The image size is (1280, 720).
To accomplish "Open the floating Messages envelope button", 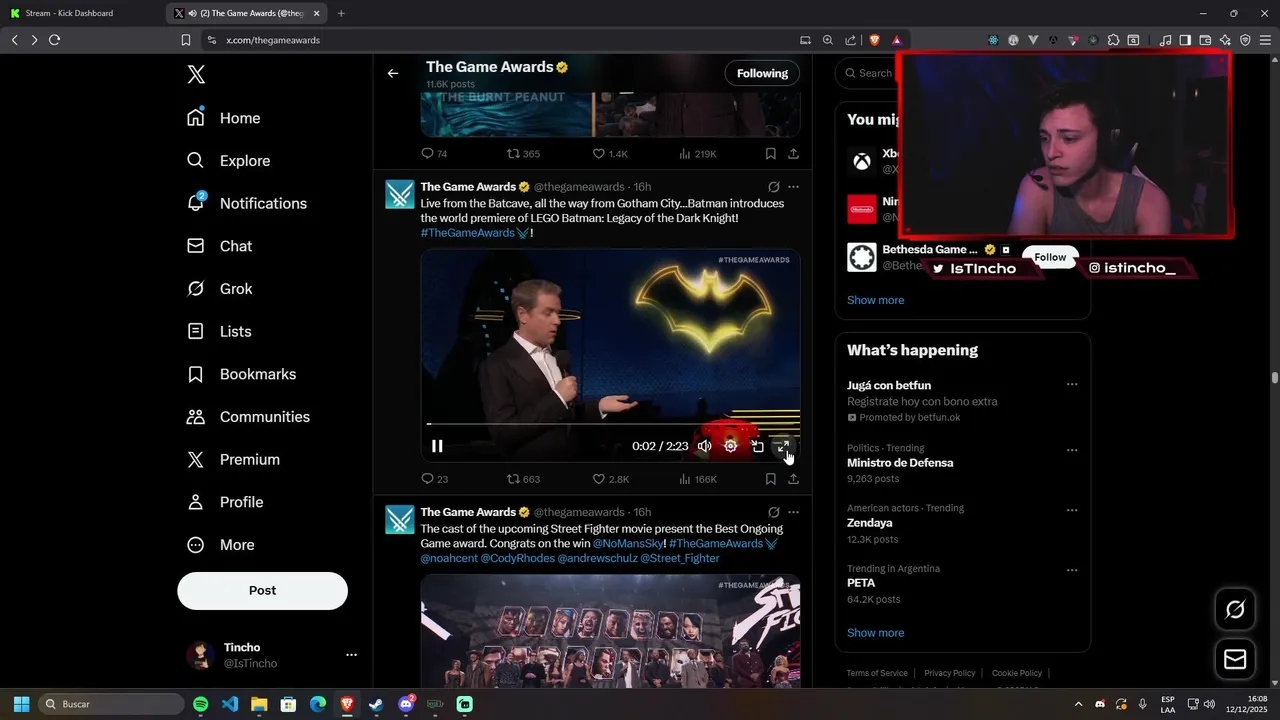I will [1235, 659].
